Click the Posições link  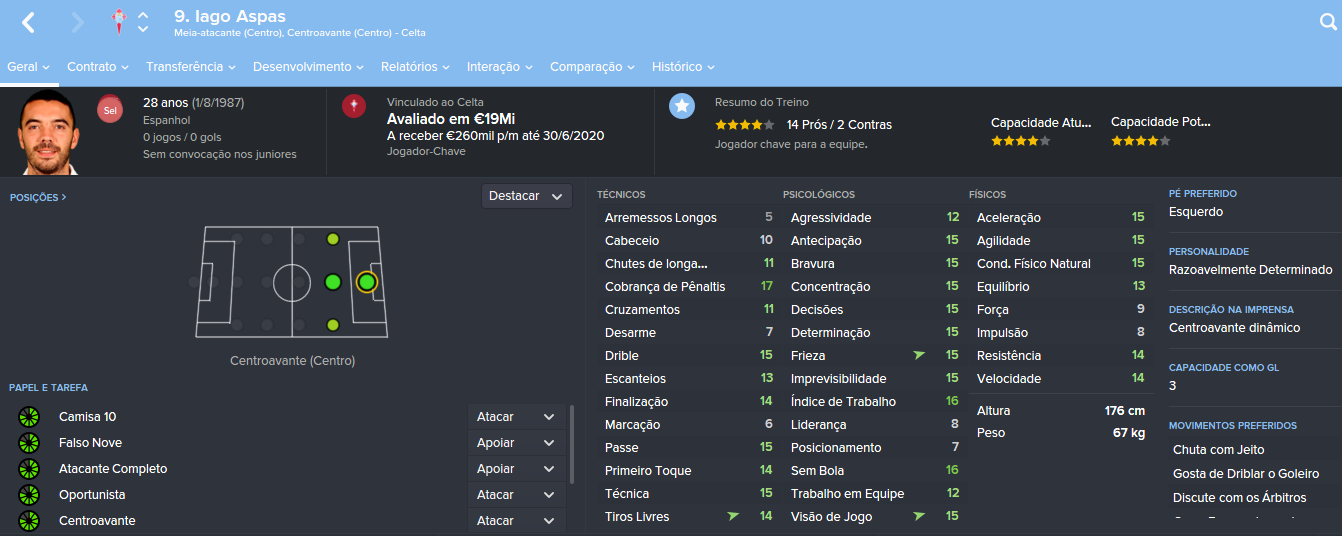tap(38, 198)
